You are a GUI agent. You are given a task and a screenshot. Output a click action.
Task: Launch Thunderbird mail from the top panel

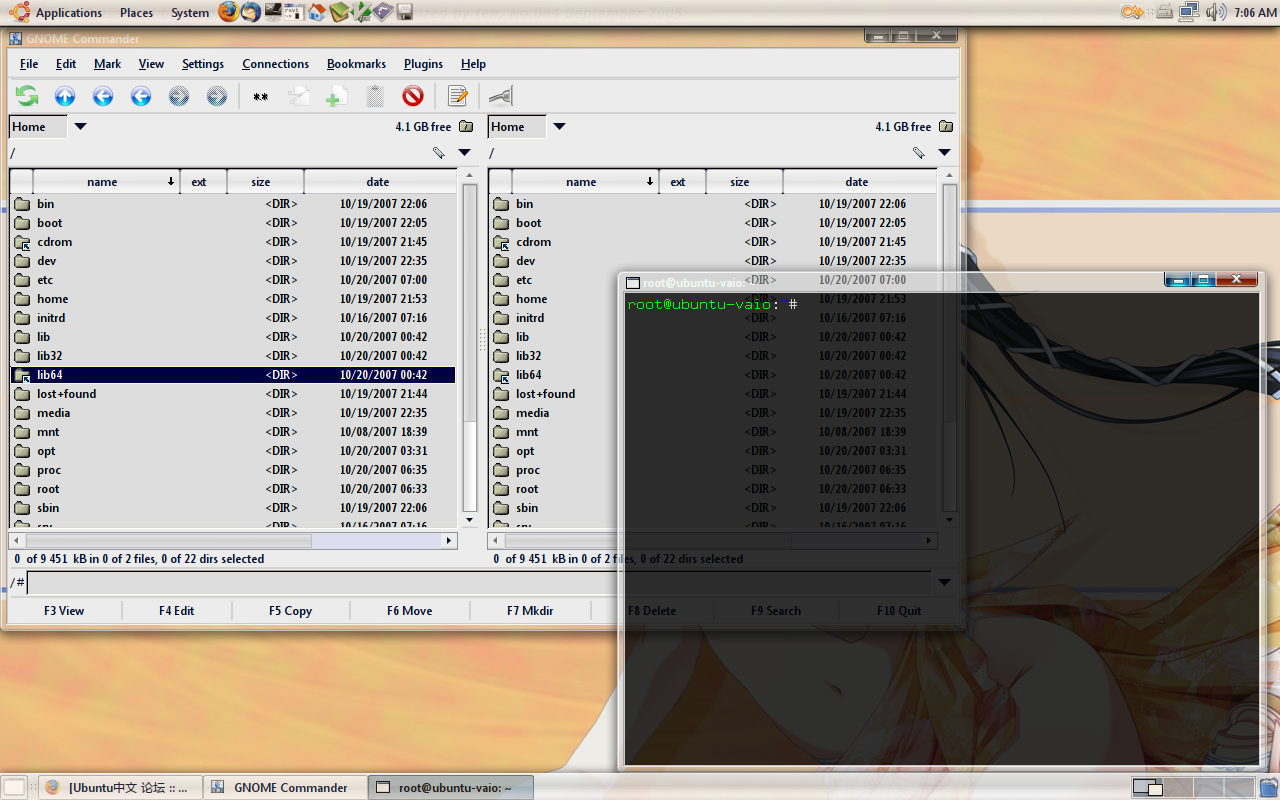coord(251,12)
